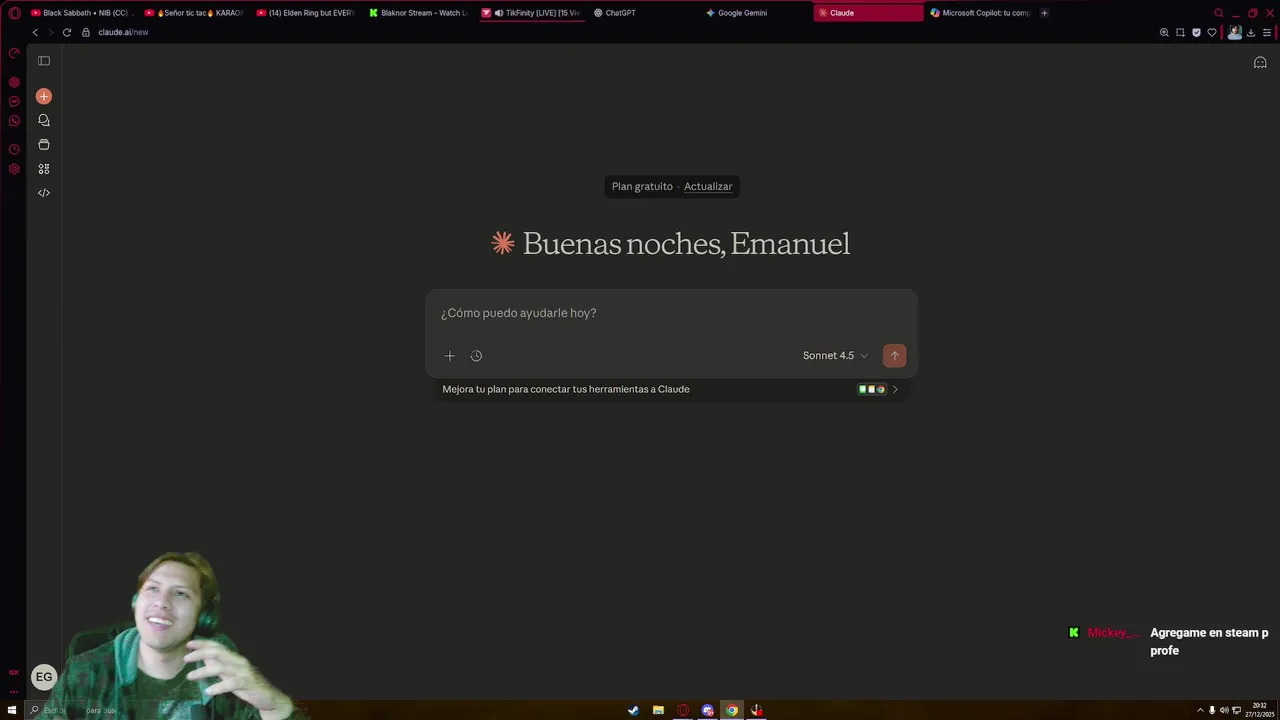
Task: Go back to previous page
Action: 35,32
